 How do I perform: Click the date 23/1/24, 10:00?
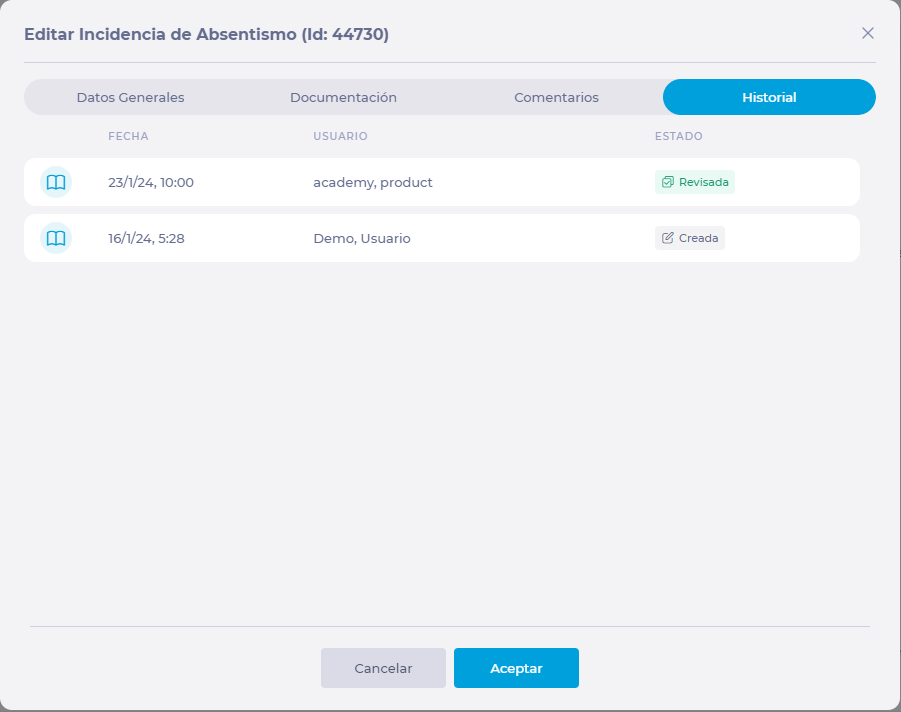(x=151, y=182)
